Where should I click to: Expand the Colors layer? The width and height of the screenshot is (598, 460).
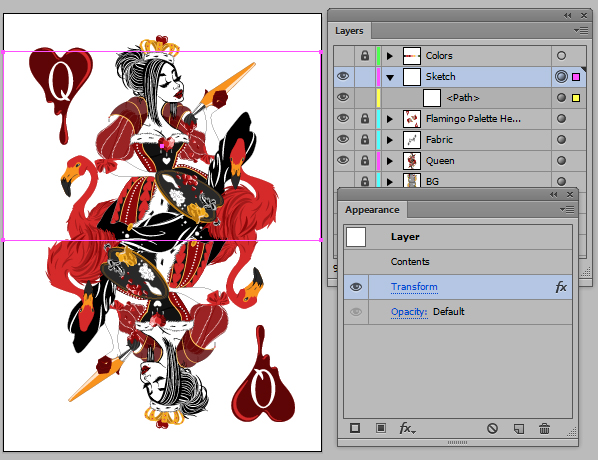pyautogui.click(x=389, y=56)
